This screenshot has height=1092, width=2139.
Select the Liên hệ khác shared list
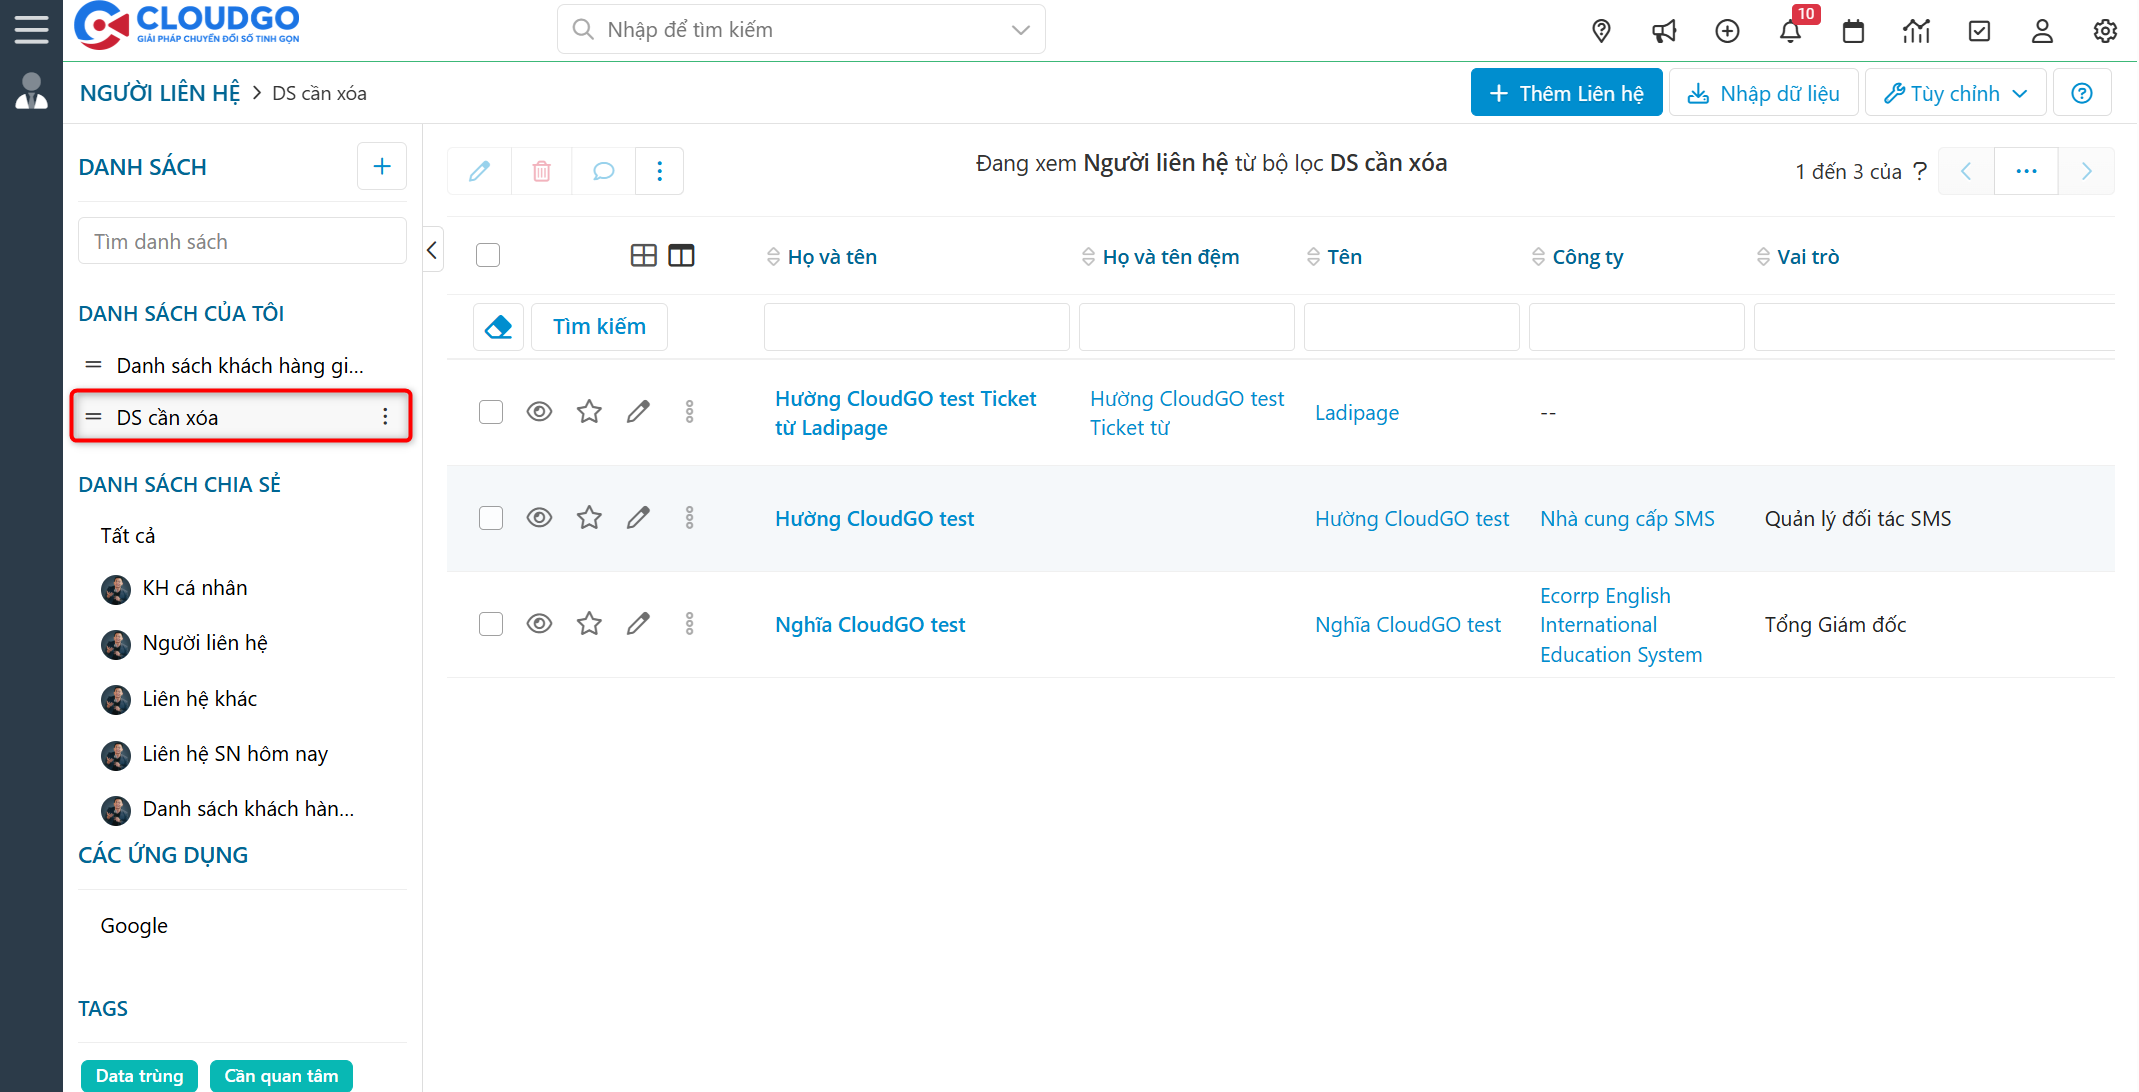(199, 699)
